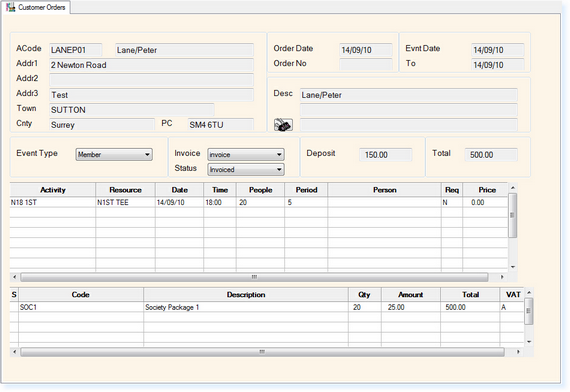The width and height of the screenshot is (570, 392).
Task: Click the Description column header
Action: 246,295
